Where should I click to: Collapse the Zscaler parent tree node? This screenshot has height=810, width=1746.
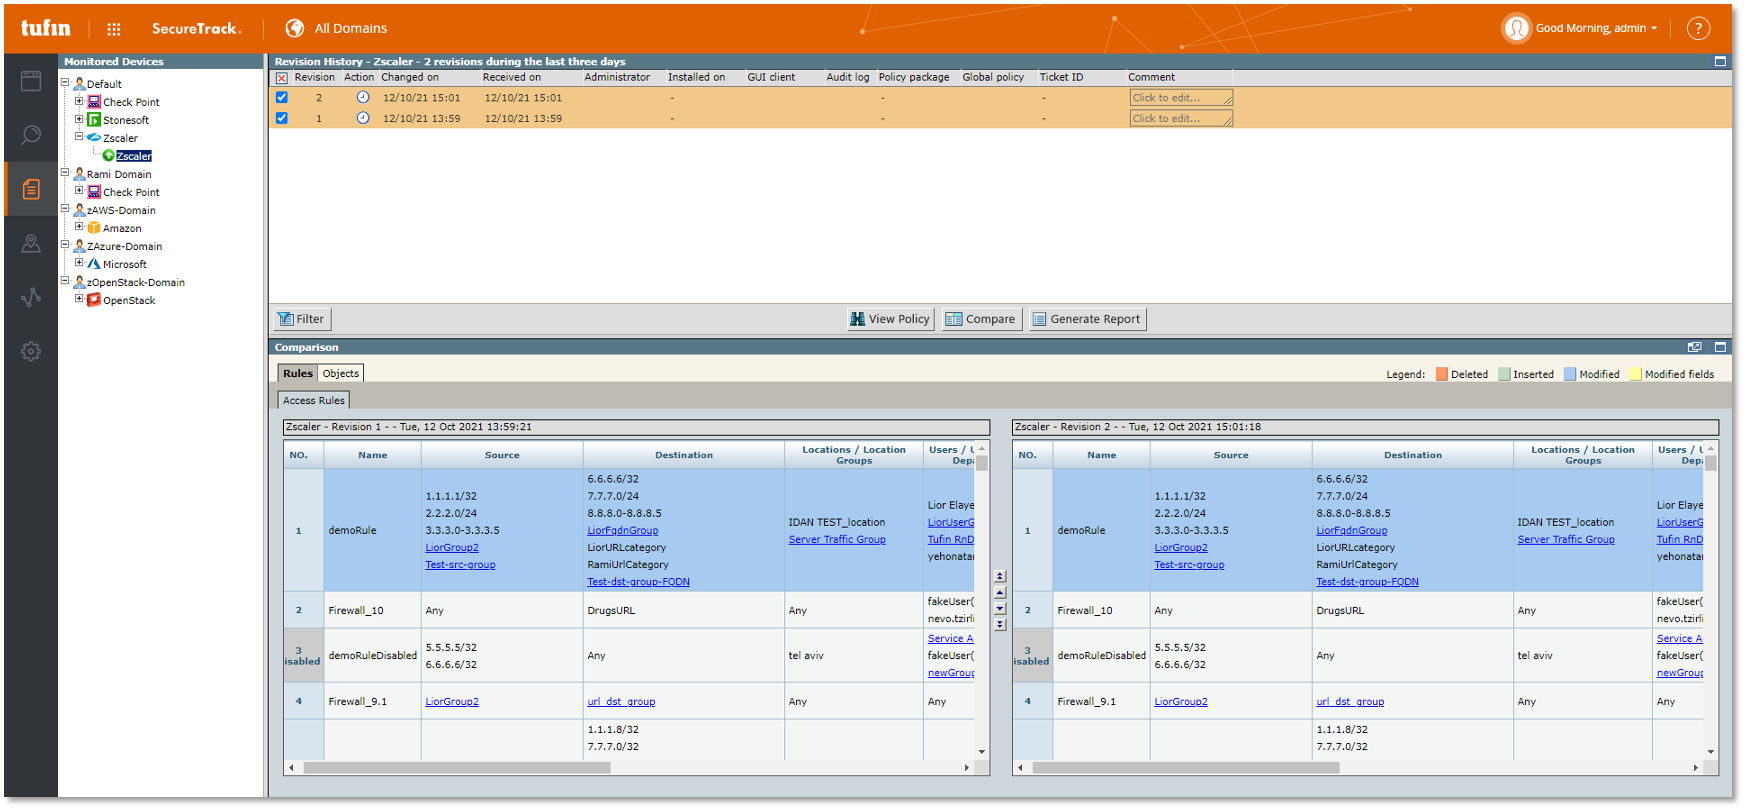79,137
